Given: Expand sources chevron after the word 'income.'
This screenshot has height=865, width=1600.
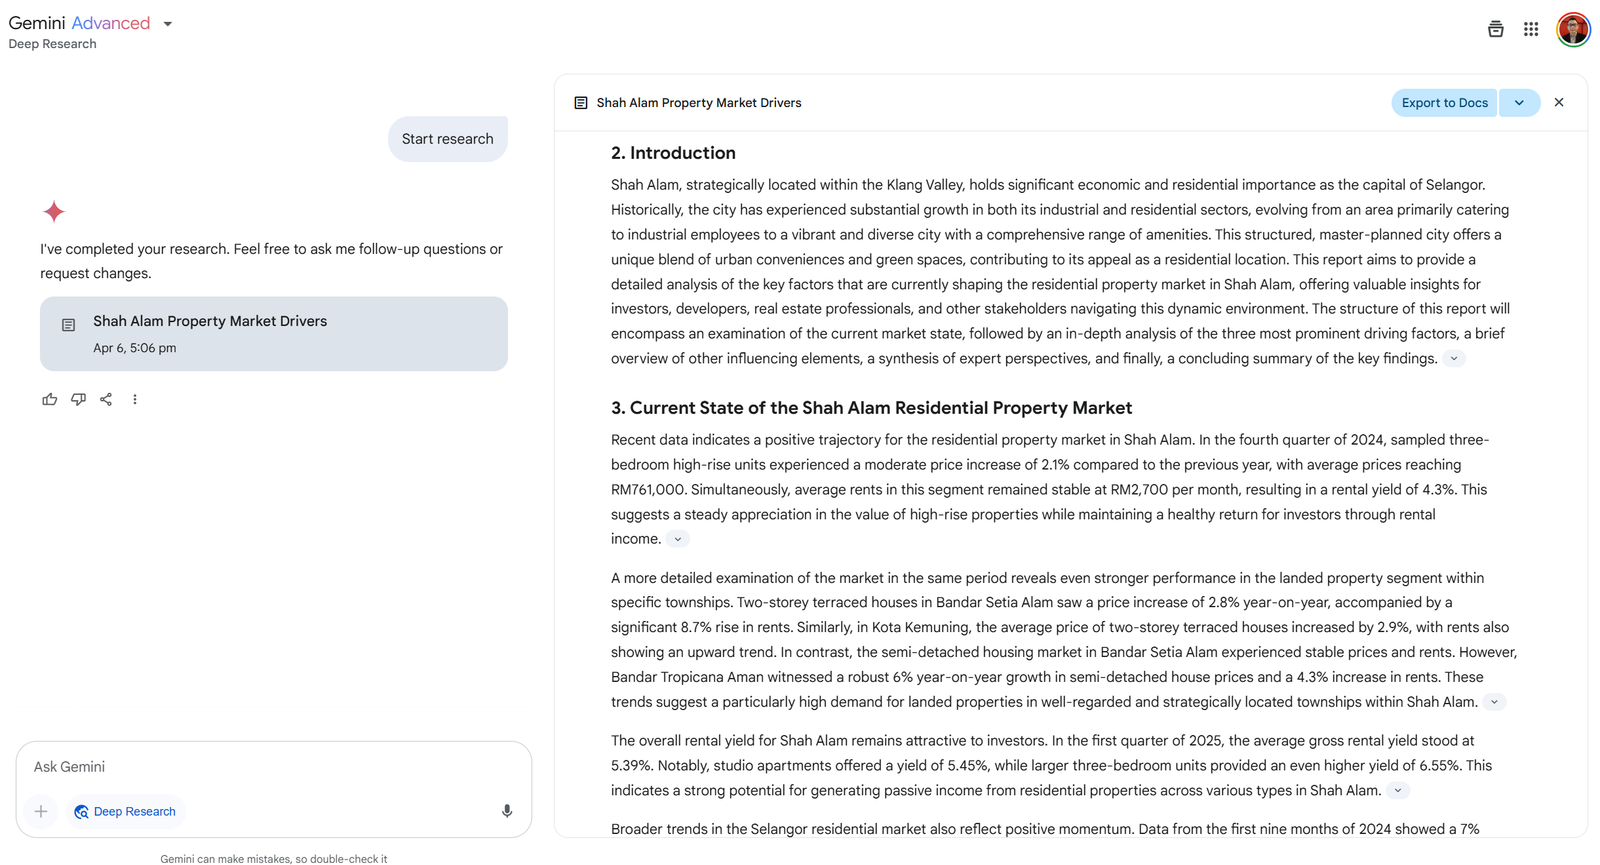Looking at the screenshot, I should tap(678, 539).
